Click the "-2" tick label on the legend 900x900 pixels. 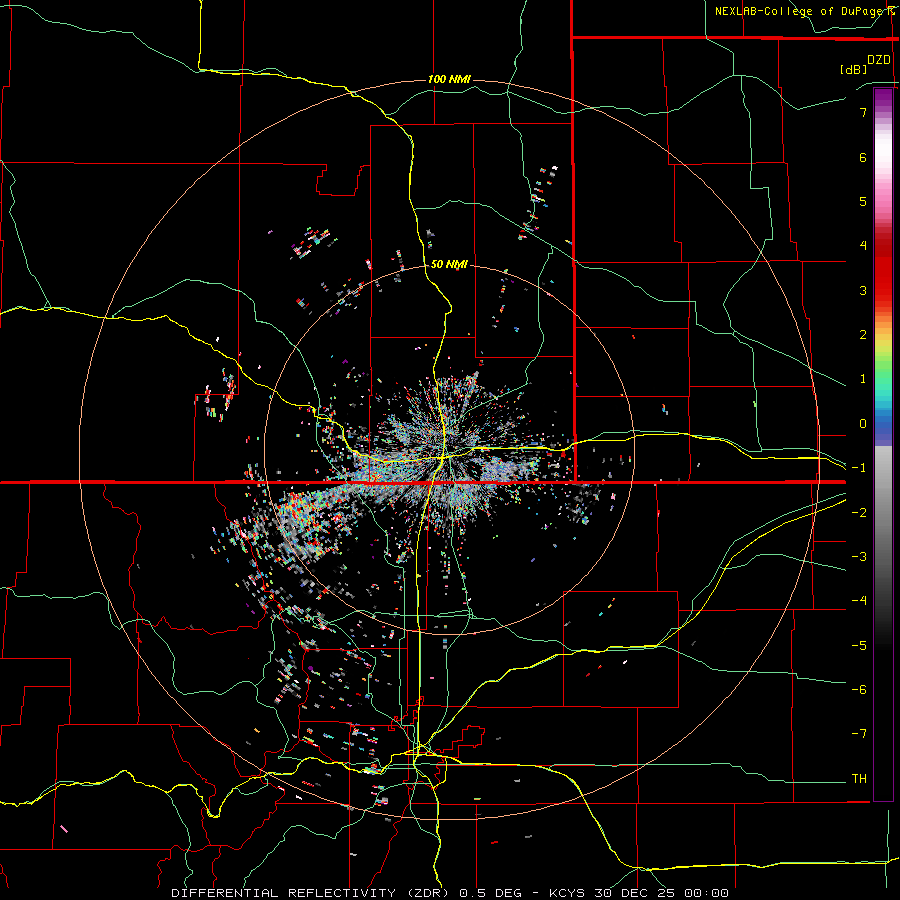859,513
